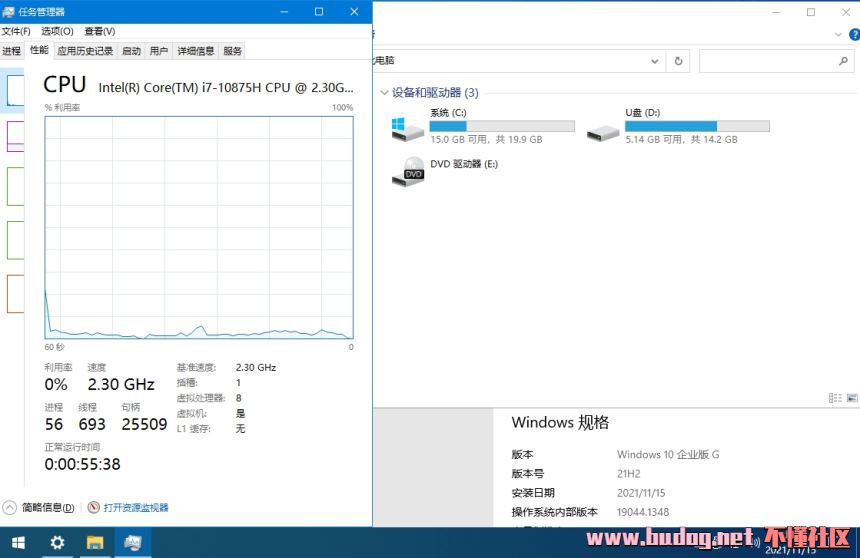Image resolution: width=860 pixels, height=558 pixels.
Task: Open Settings from the taskbar
Action: pyautogui.click(x=57, y=543)
